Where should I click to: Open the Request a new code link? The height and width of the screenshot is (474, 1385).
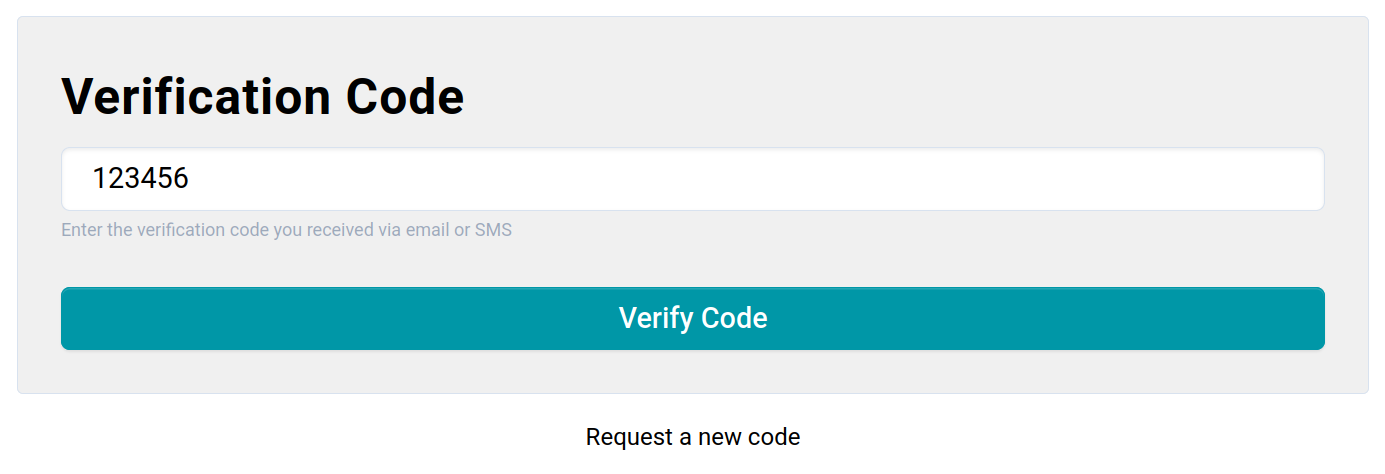coord(692,437)
